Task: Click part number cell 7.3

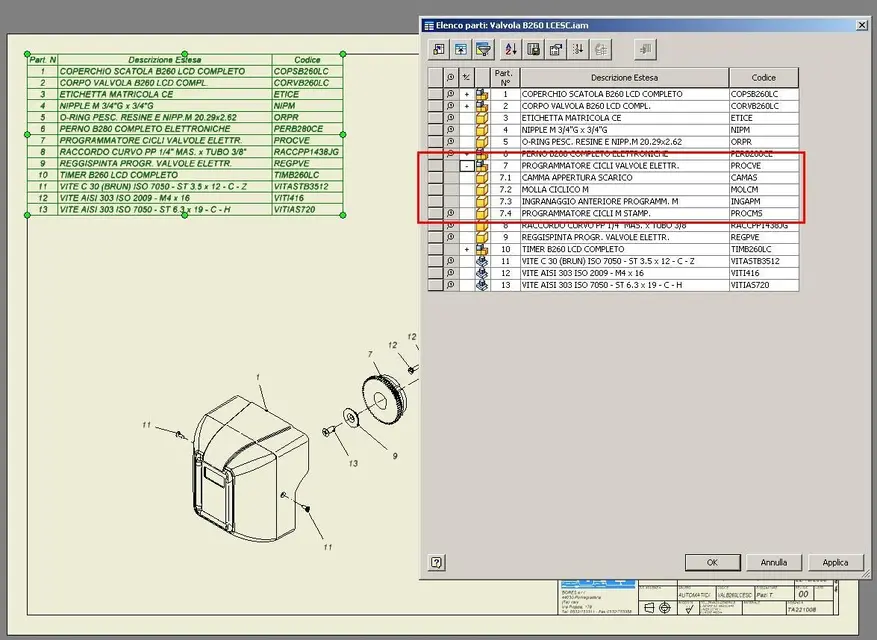Action: tap(505, 201)
